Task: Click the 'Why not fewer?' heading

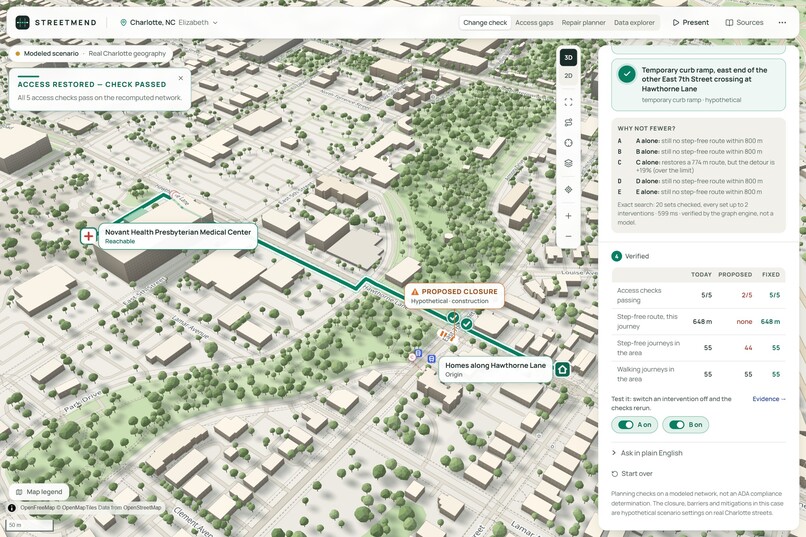Action: coord(646,128)
